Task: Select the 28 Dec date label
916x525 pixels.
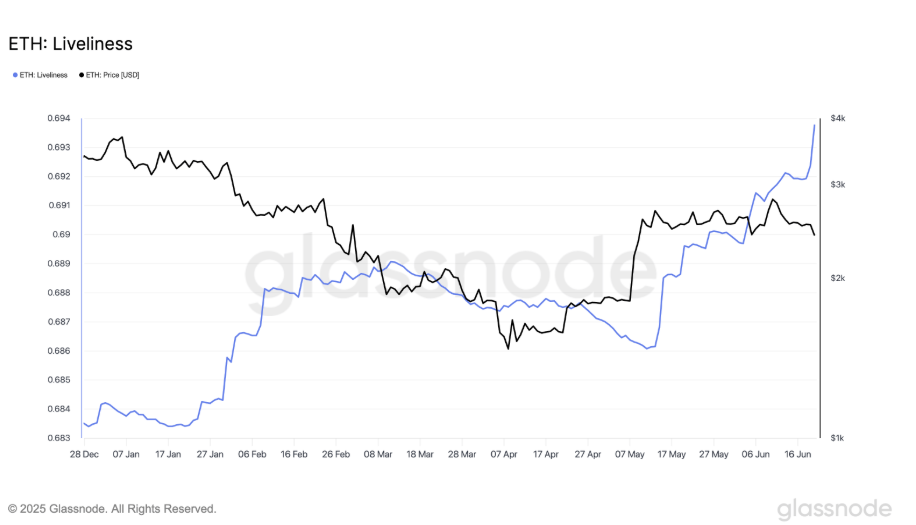Action: 84,453
